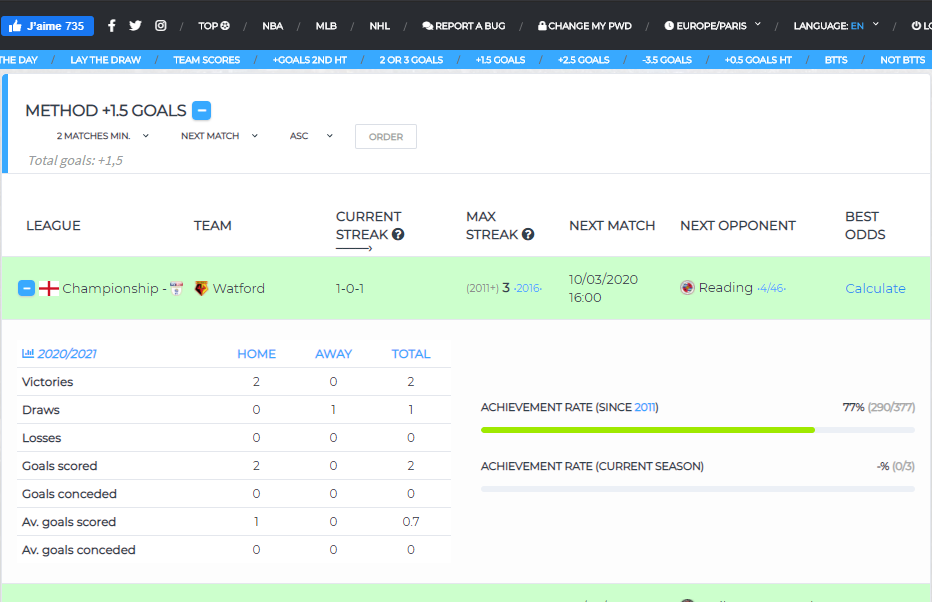Collapse the Method +1.5 Goals section
932x602 pixels.
coord(201,111)
